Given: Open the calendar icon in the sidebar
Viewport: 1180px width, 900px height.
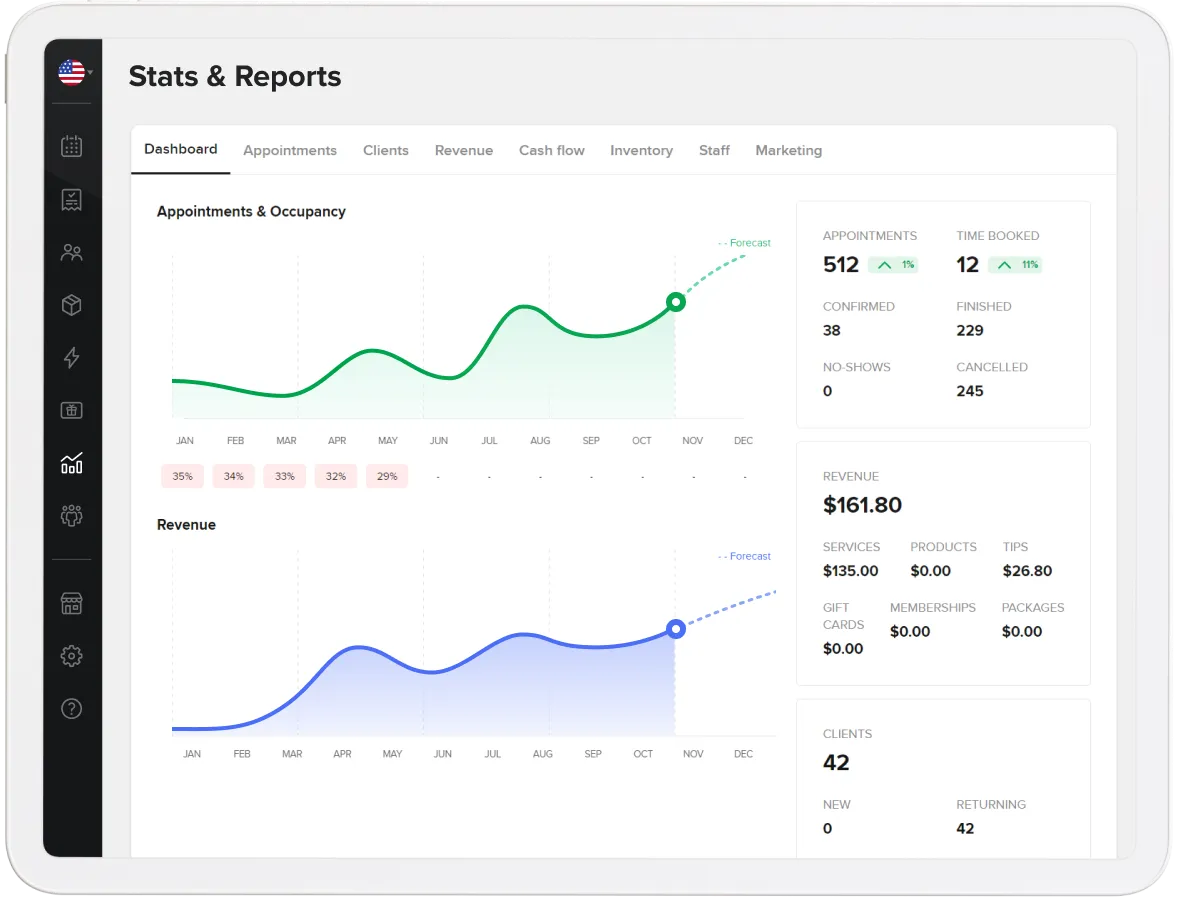Looking at the screenshot, I should pos(72,147).
